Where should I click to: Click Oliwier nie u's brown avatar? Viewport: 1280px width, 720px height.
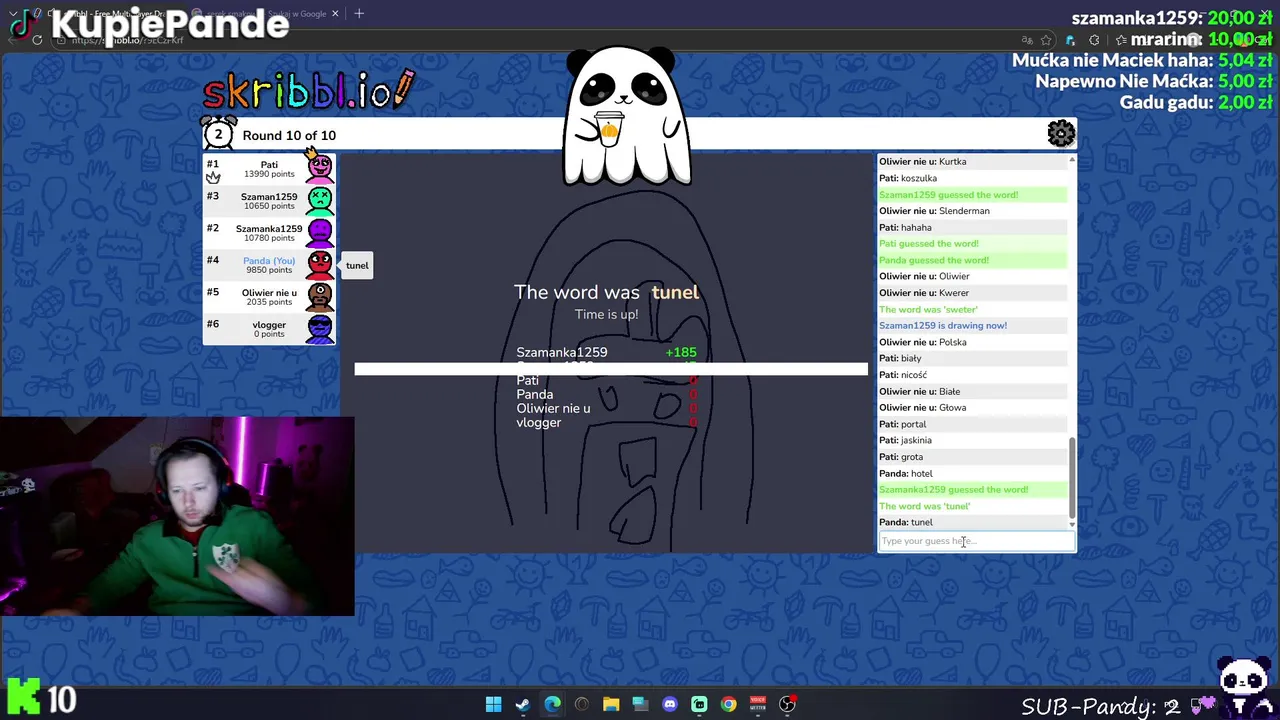(320, 296)
